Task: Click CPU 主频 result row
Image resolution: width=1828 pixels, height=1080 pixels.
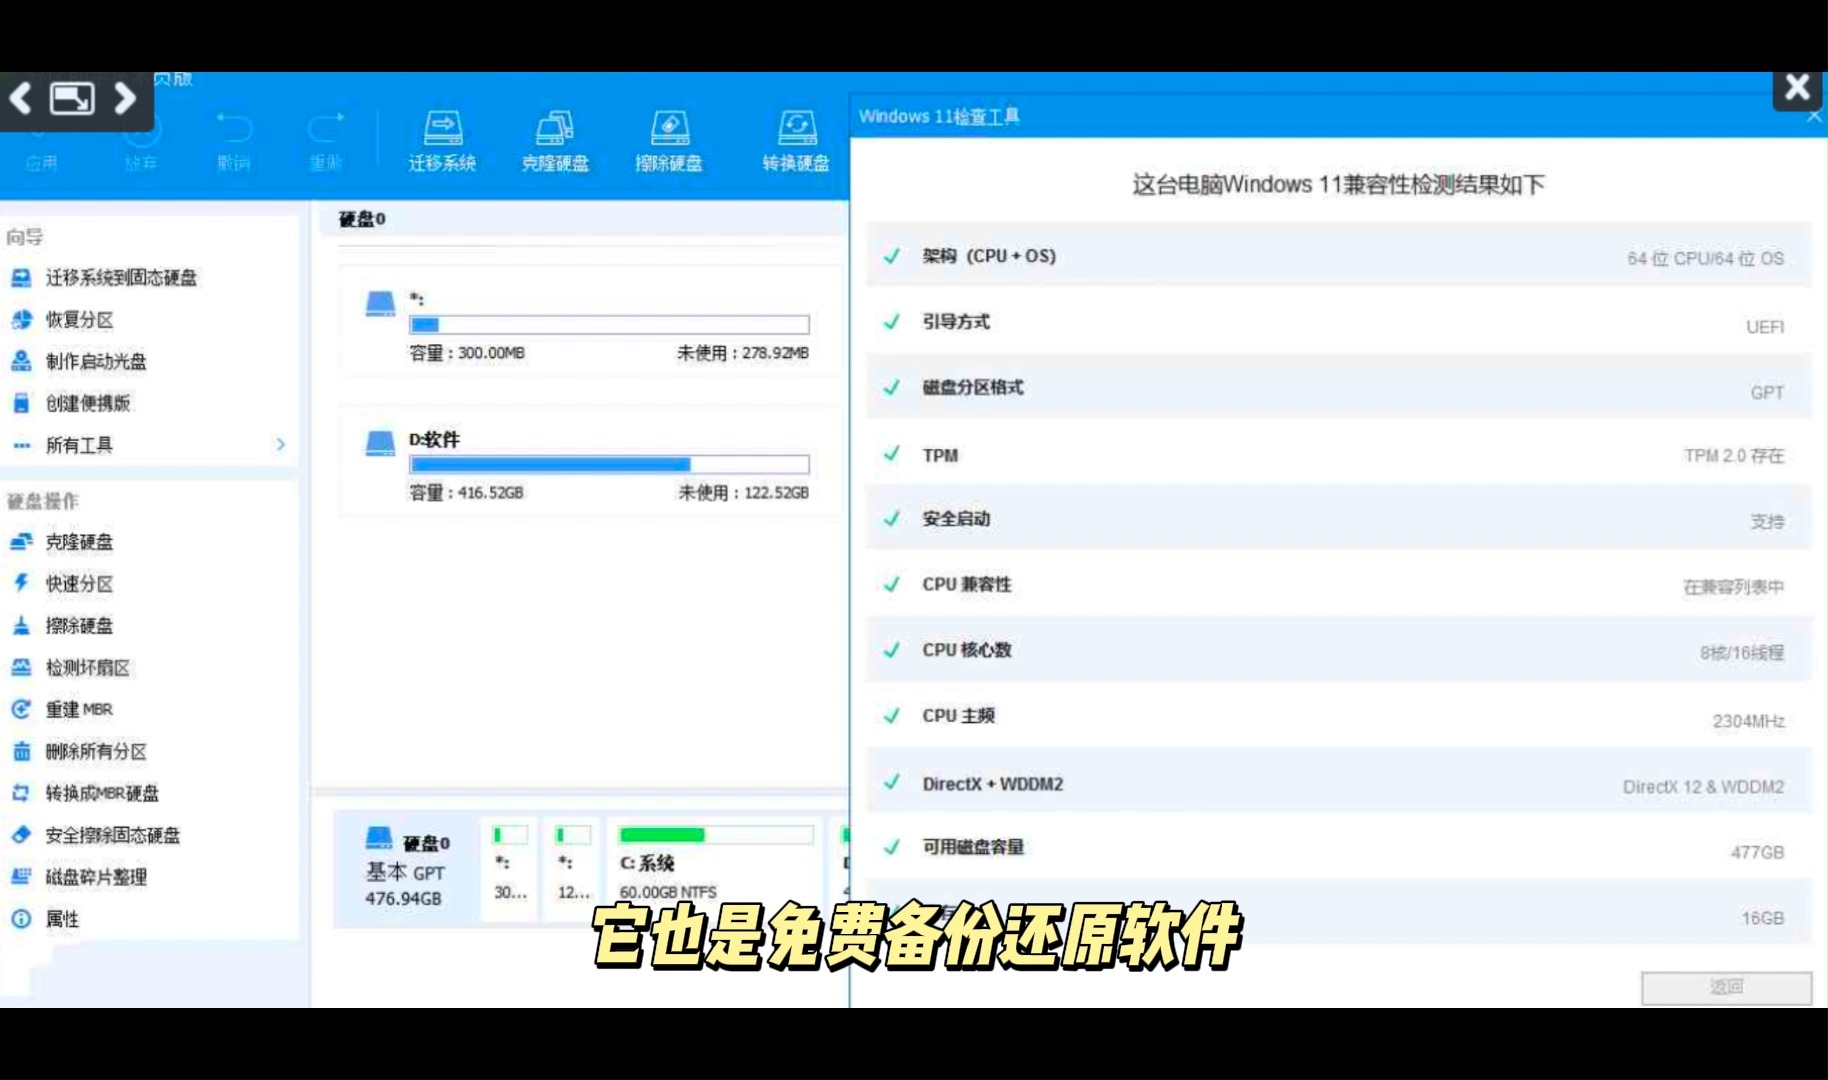Action: (1339, 716)
